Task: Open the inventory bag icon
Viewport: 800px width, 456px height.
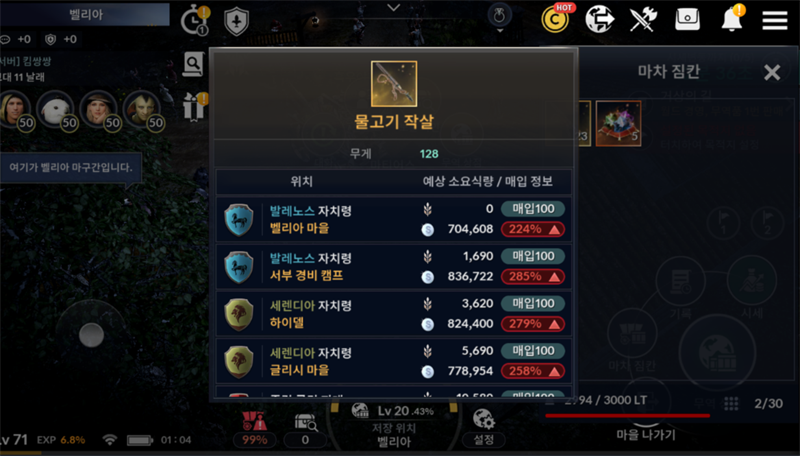Action: (687, 19)
